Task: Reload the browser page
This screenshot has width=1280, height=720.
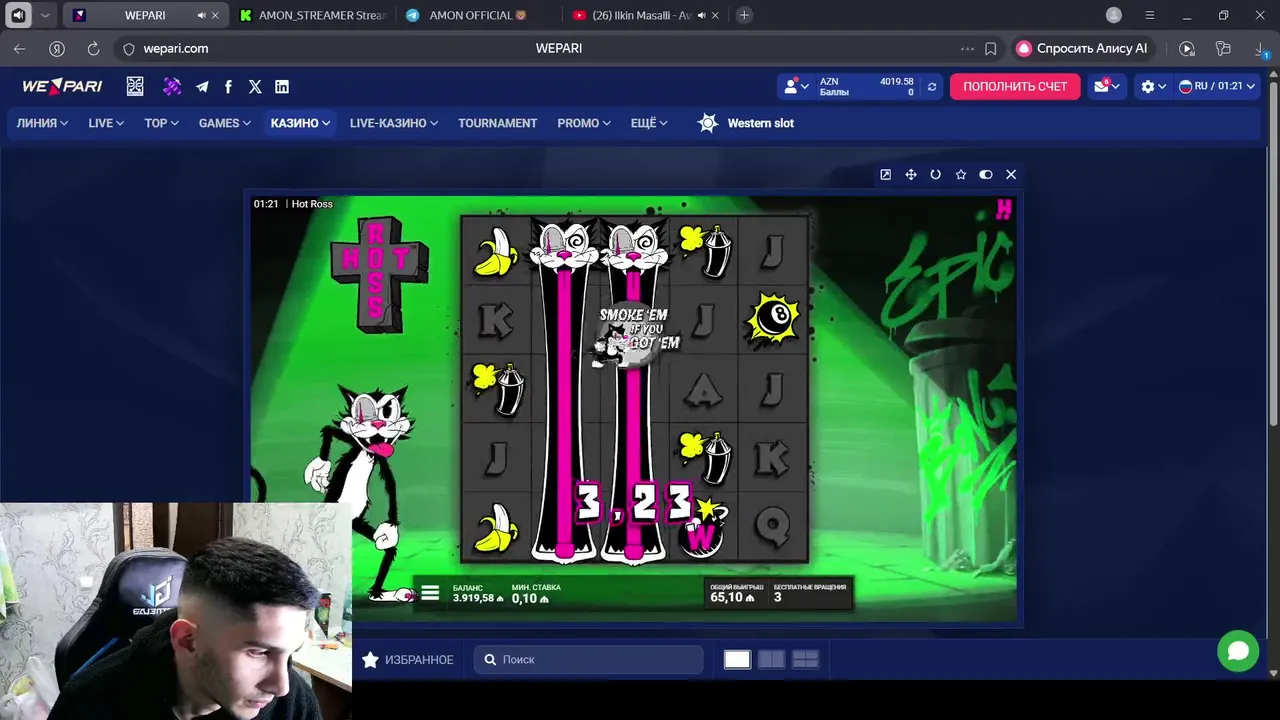Action: (x=93, y=48)
